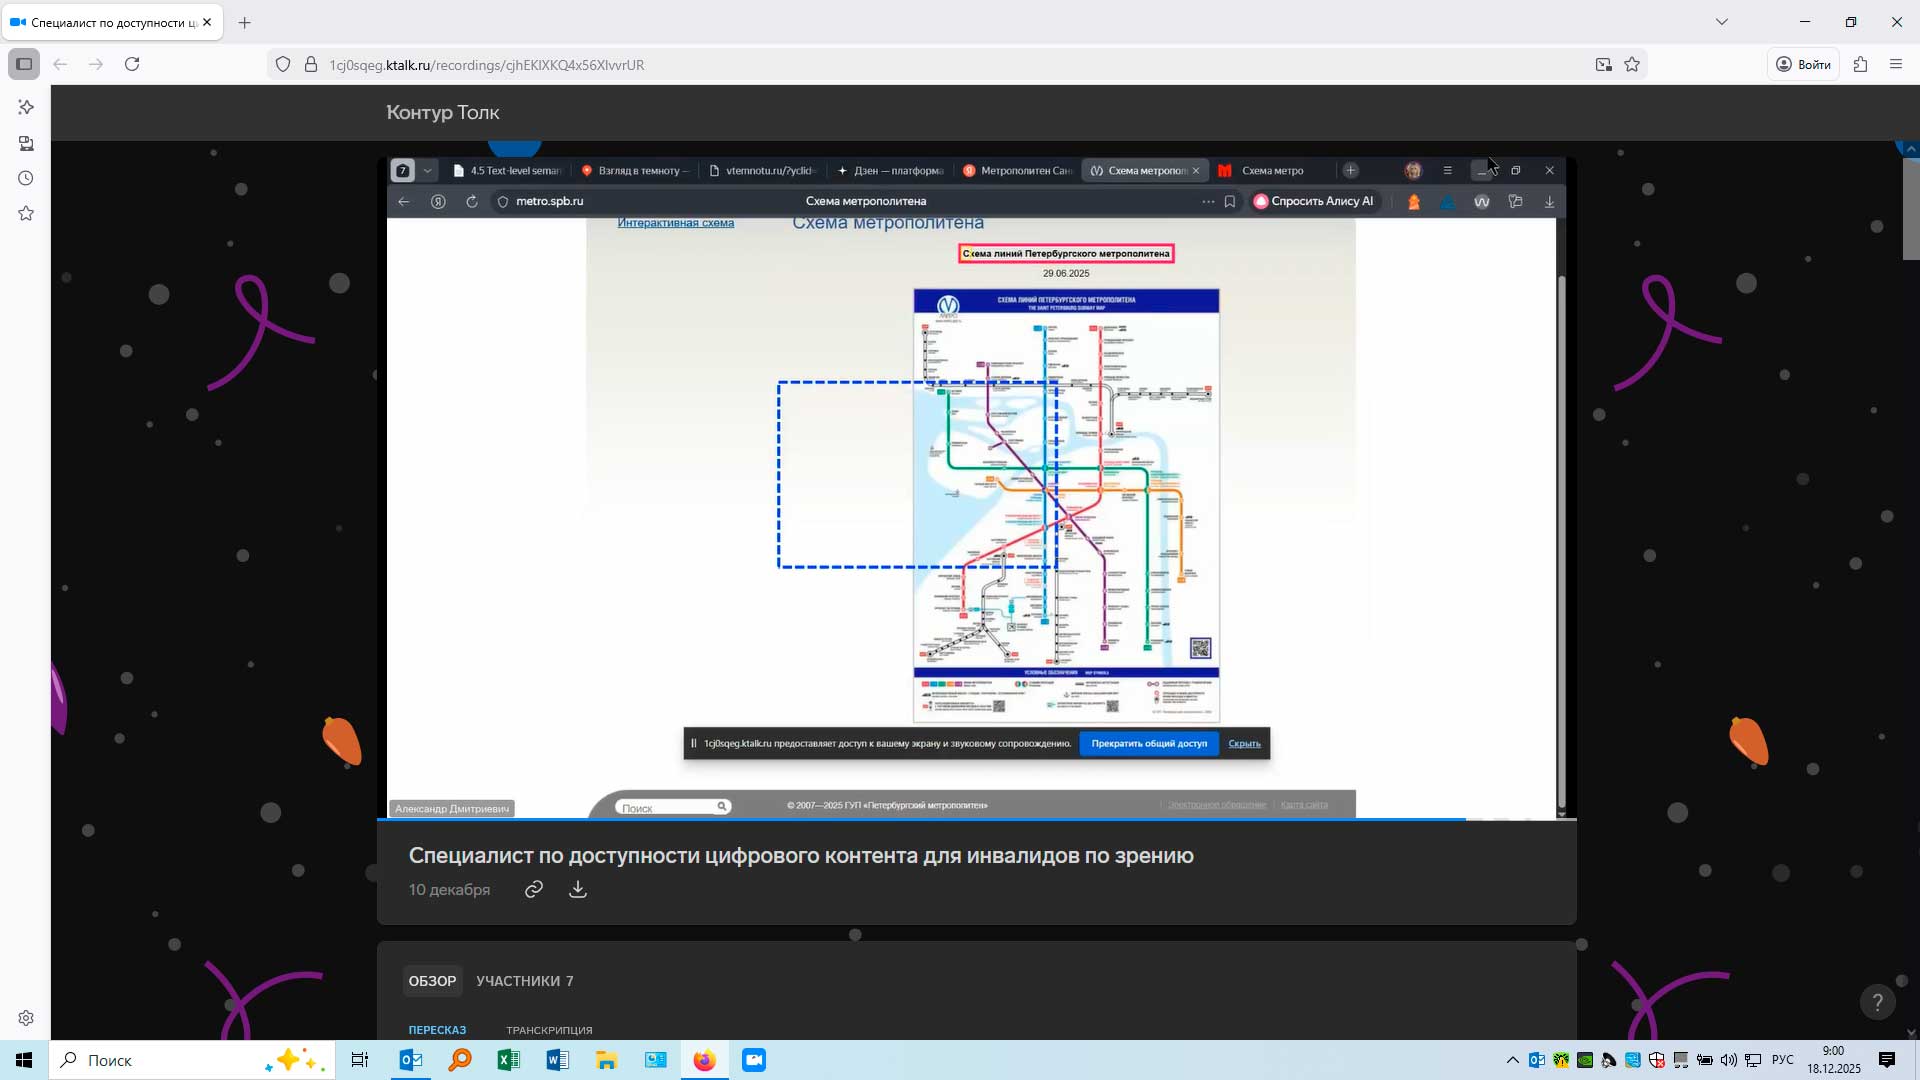1920x1080 pixels.
Task: Bookmark this page with star icon
Action: (x=1632, y=64)
